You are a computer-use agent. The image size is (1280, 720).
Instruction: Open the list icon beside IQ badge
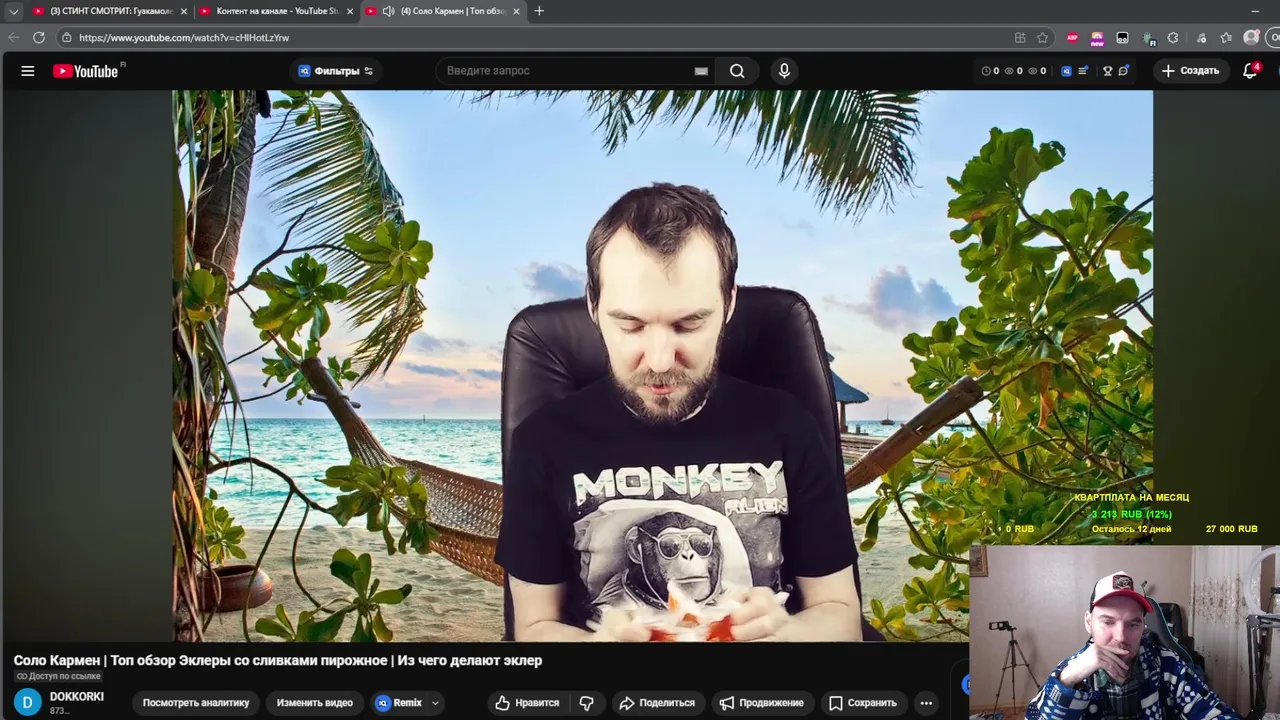click(x=1082, y=71)
